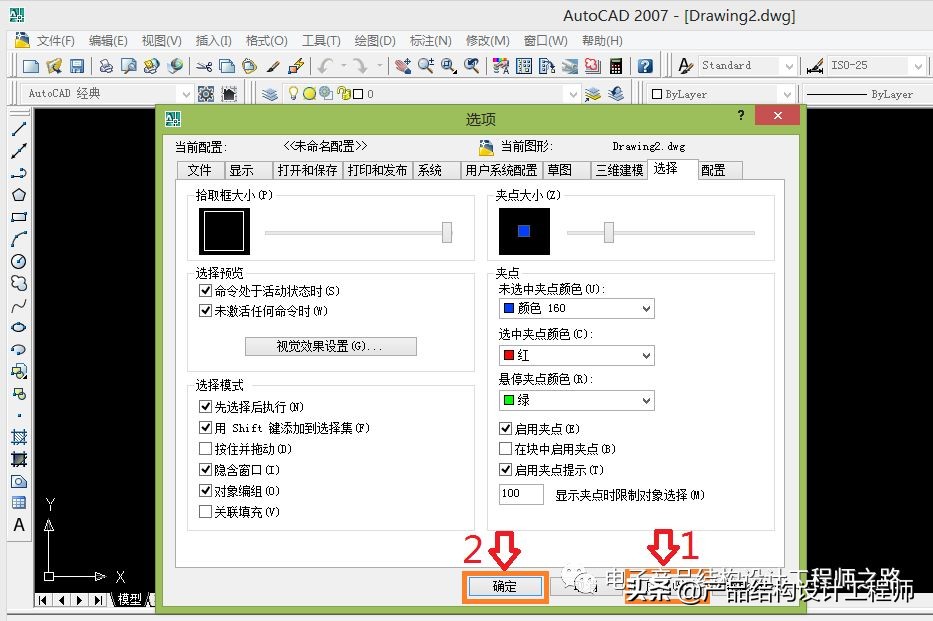Enable 在块中启用夹点 checkbox

[x=505, y=448]
